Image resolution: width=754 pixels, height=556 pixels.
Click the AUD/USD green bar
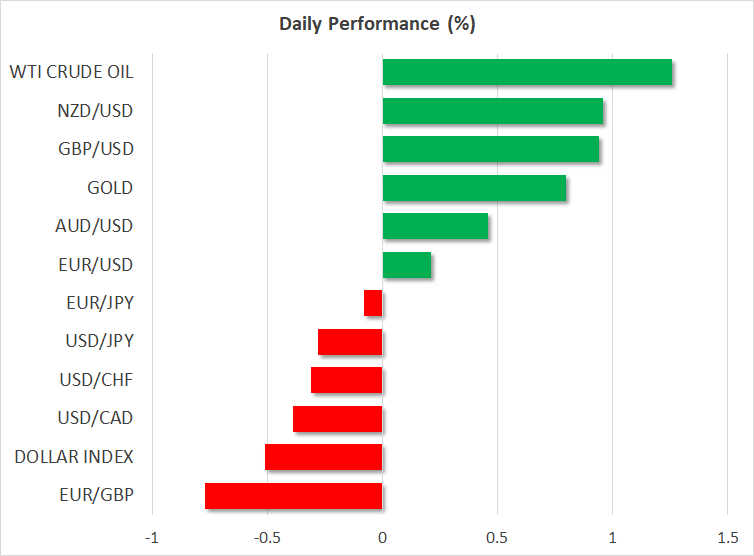pos(435,226)
